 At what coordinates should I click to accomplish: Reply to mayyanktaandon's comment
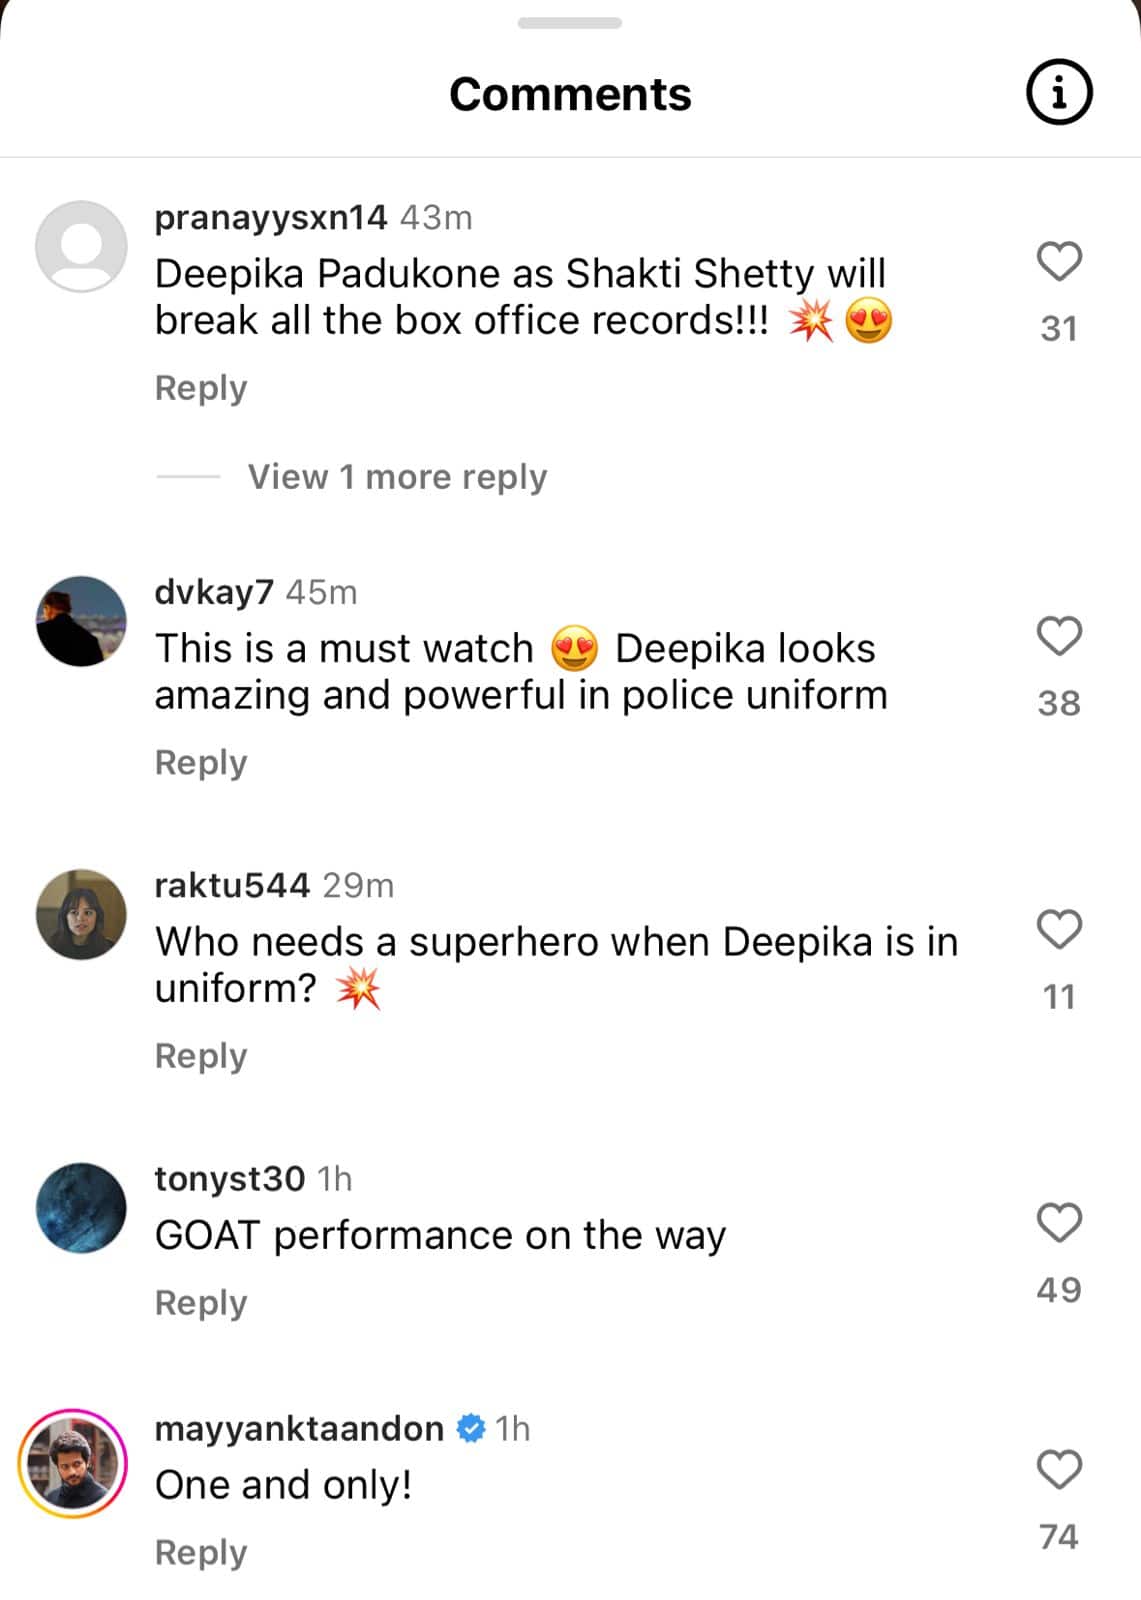[x=200, y=1553]
